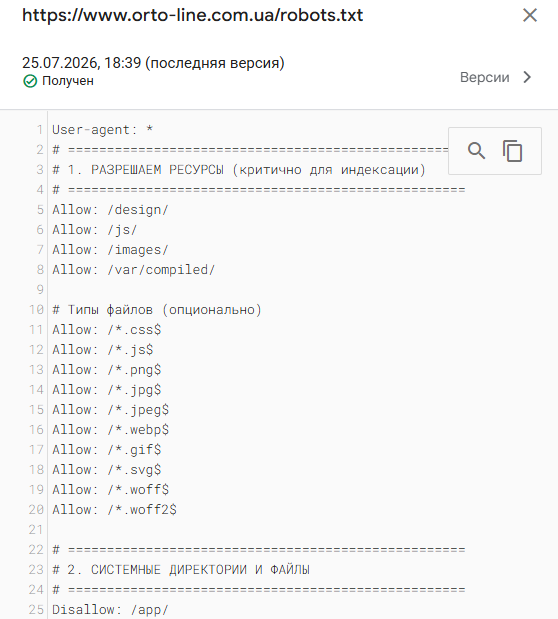Click the green Получен status checkmark
This screenshot has height=619, width=558.
[30, 81]
